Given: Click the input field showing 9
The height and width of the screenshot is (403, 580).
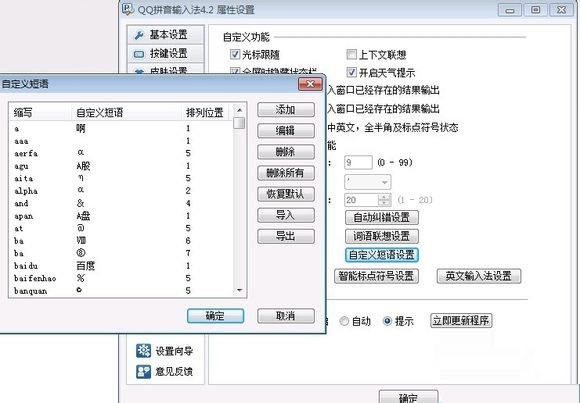Looking at the screenshot, I should tap(358, 162).
